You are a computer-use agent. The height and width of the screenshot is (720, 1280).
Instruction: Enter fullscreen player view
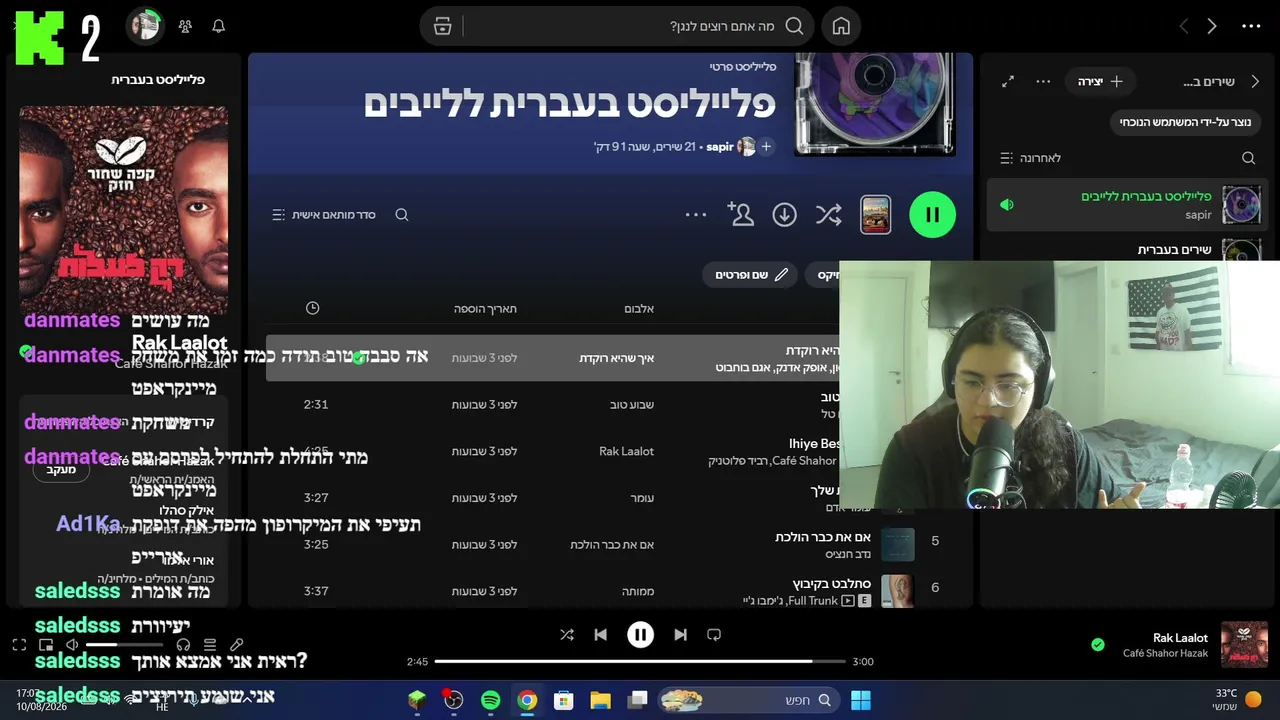tap(19, 645)
